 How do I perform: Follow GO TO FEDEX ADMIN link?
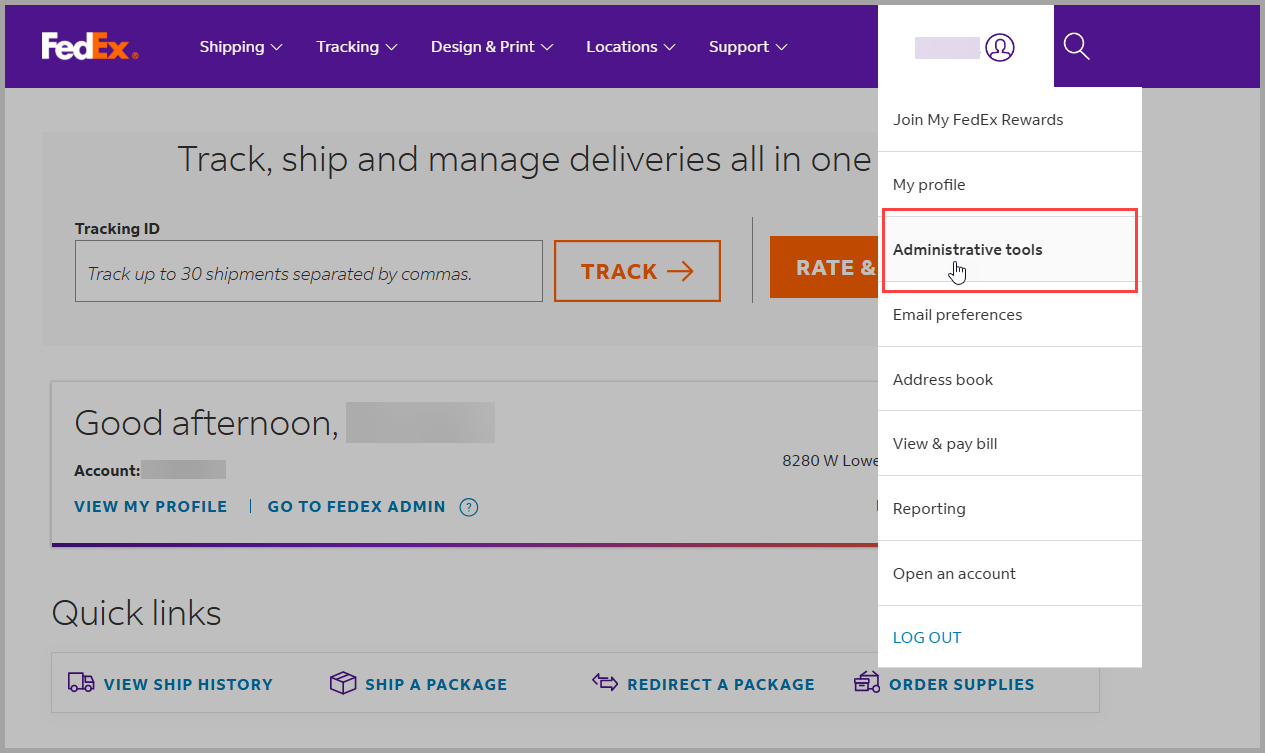pyautogui.click(x=357, y=507)
